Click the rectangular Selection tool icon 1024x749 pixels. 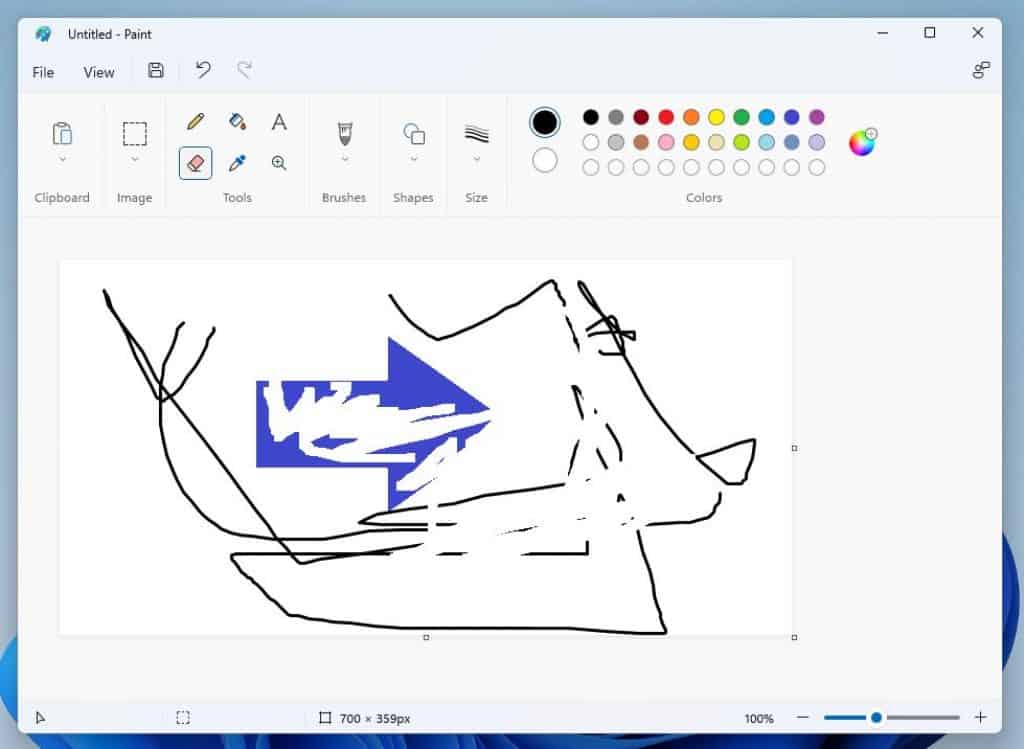pyautogui.click(x=135, y=133)
